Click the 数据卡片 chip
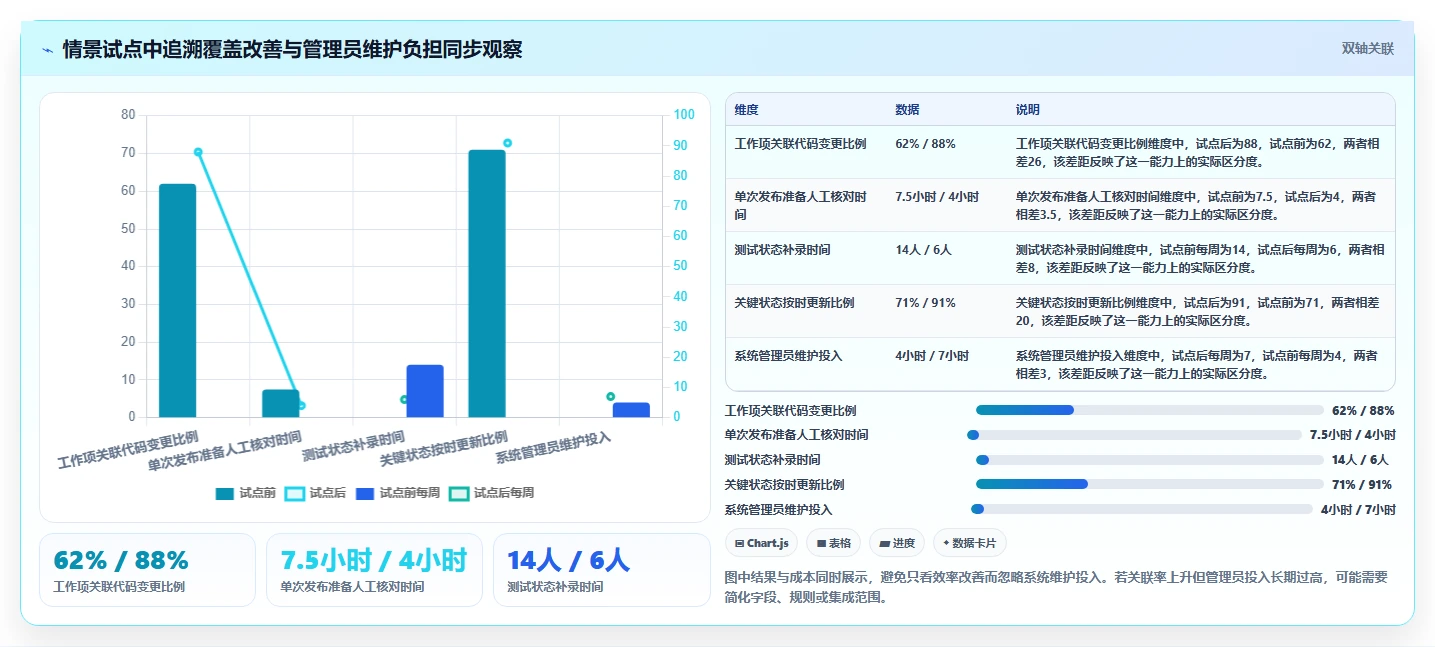 970,543
